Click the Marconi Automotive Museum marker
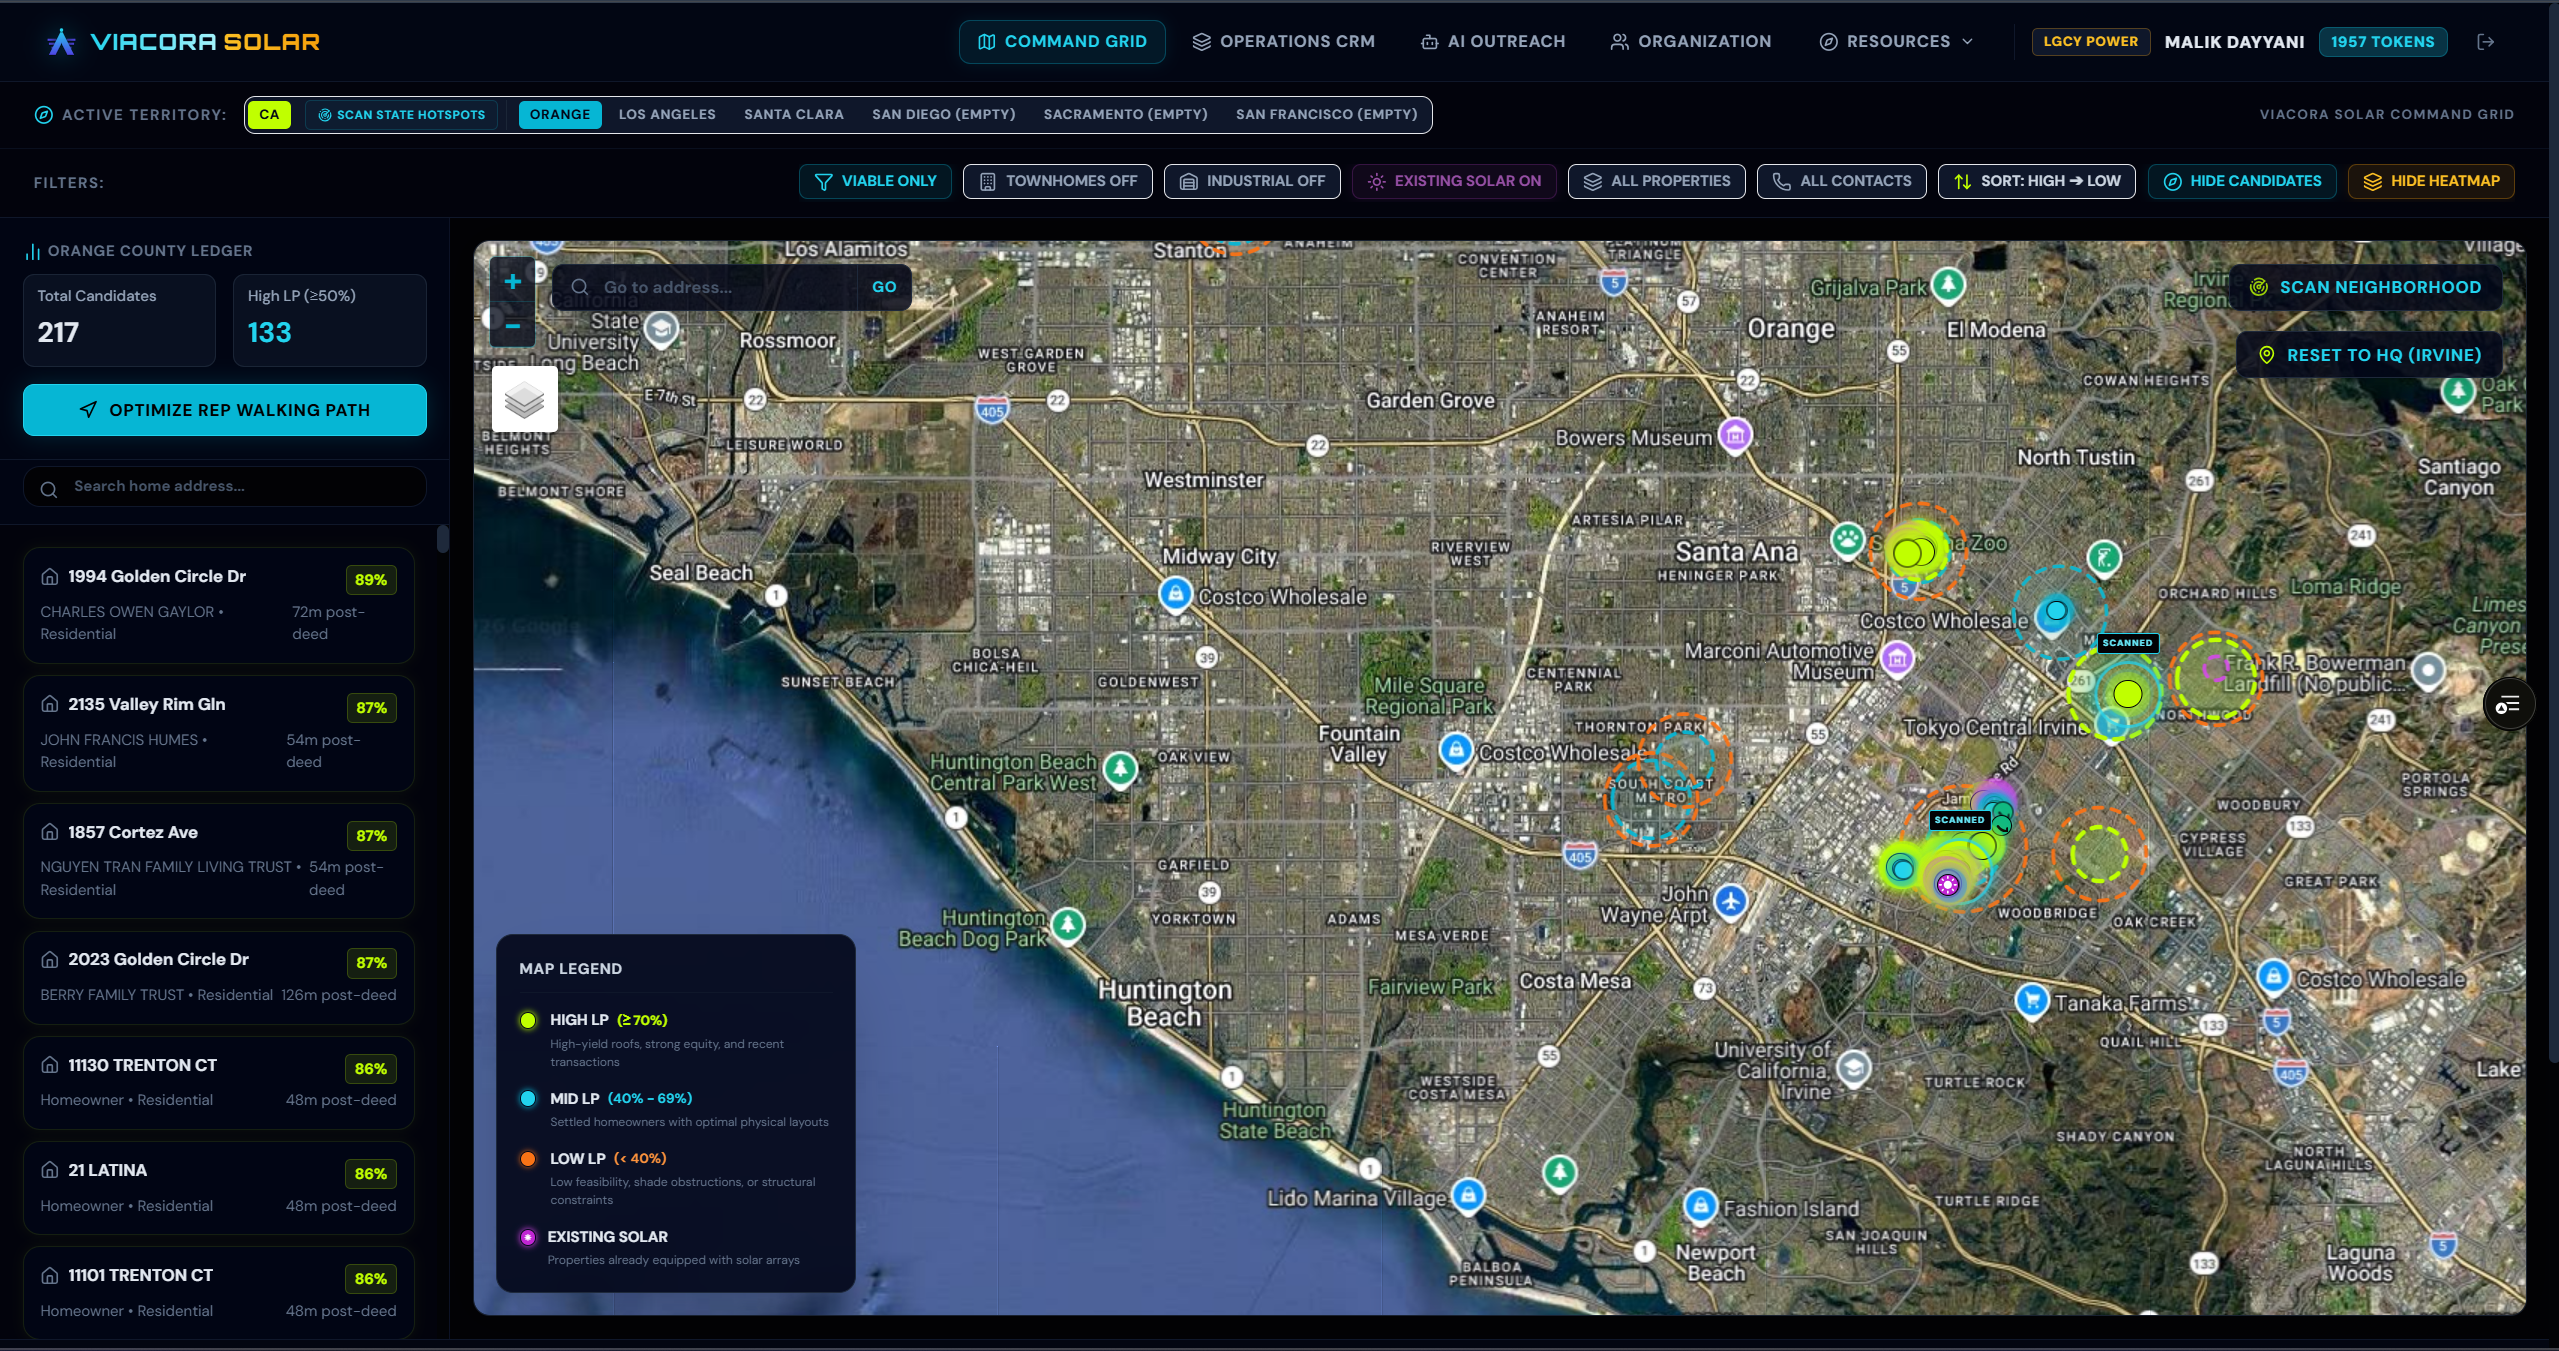 pyautogui.click(x=1897, y=659)
